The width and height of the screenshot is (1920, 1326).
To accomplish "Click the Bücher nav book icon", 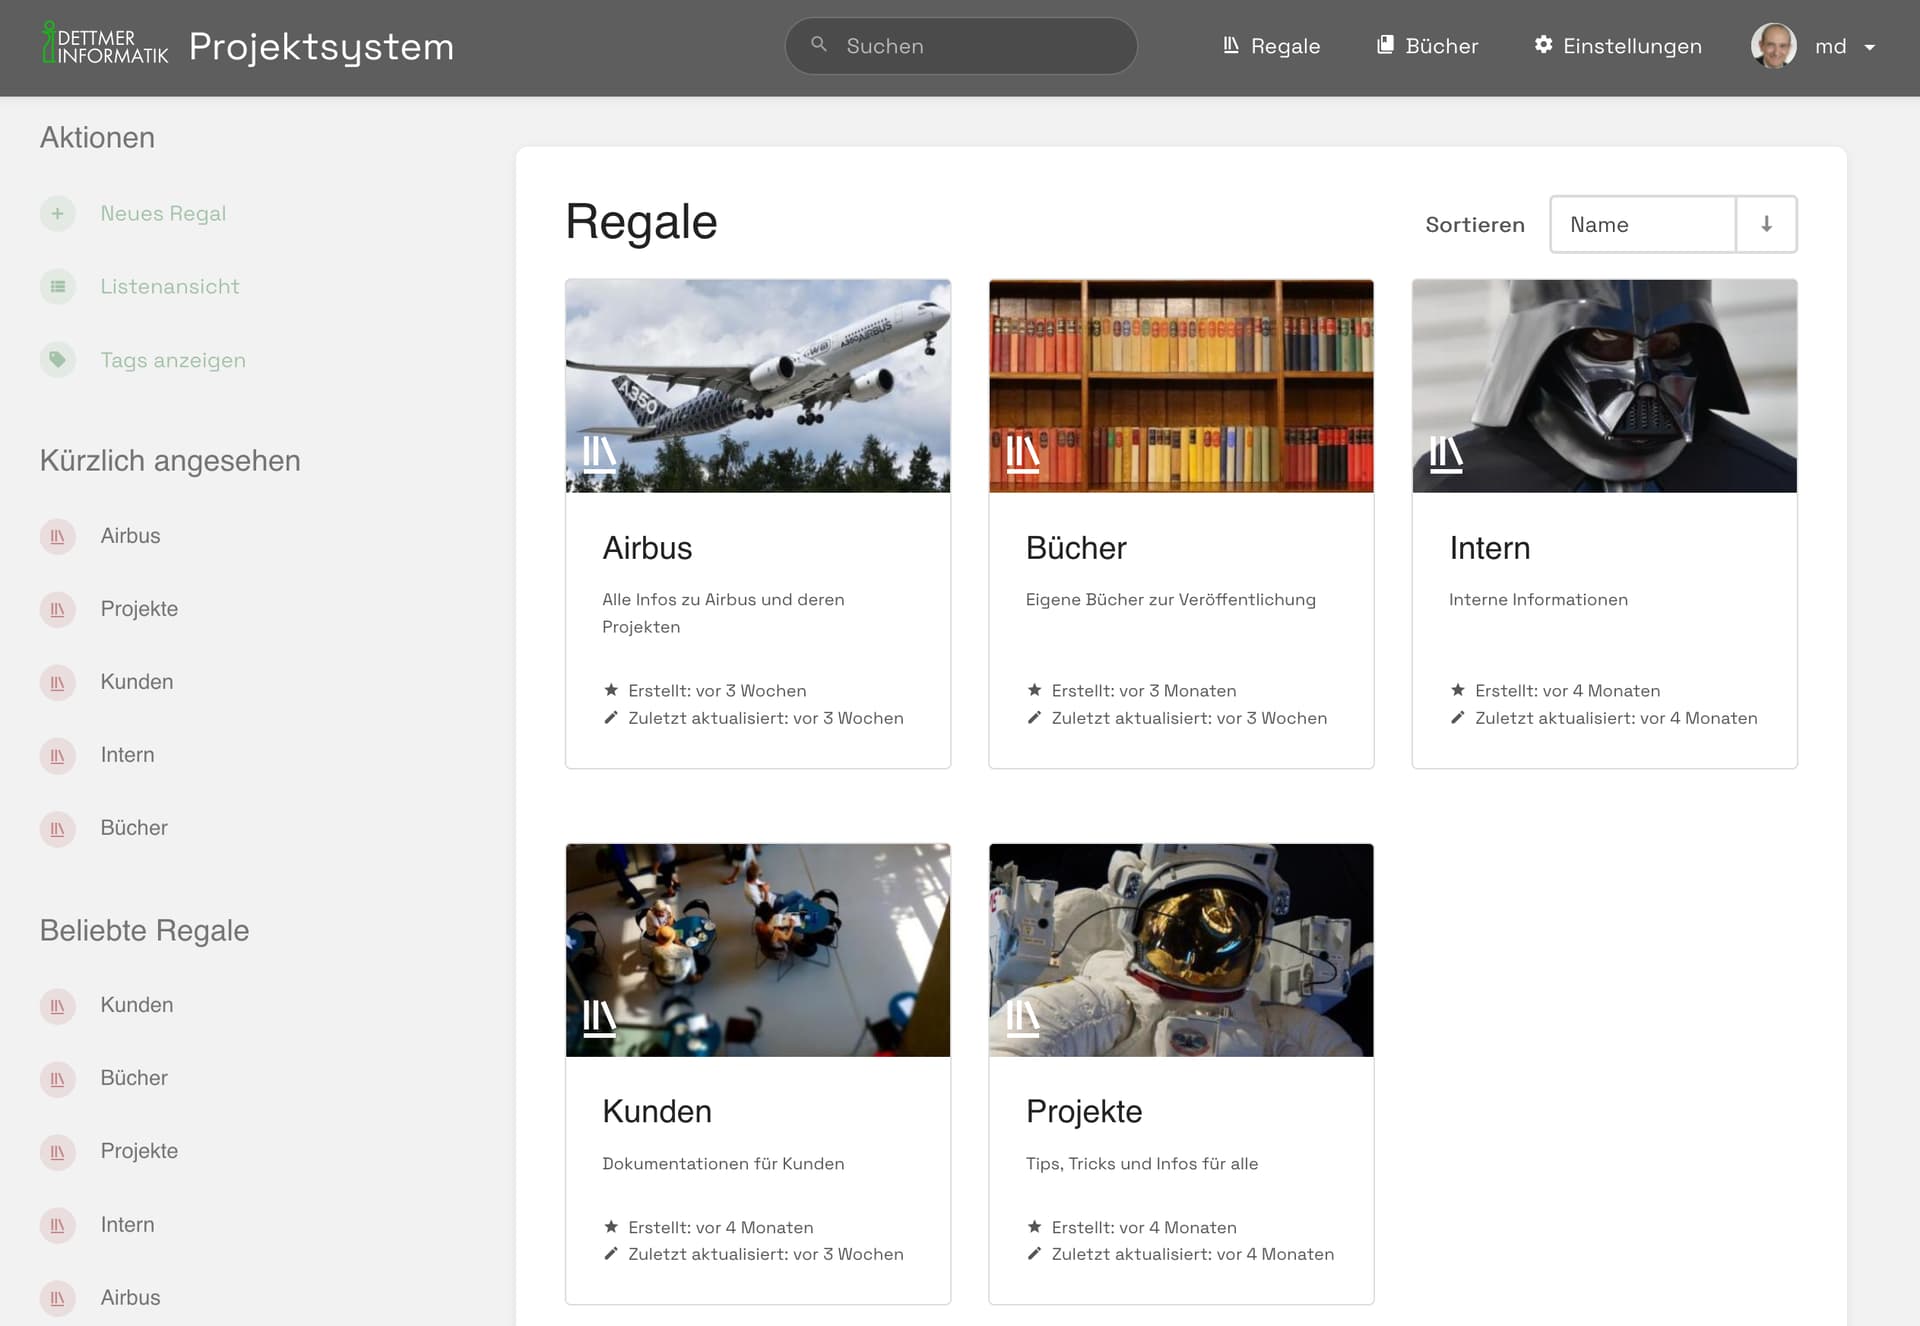I will tap(1385, 45).
